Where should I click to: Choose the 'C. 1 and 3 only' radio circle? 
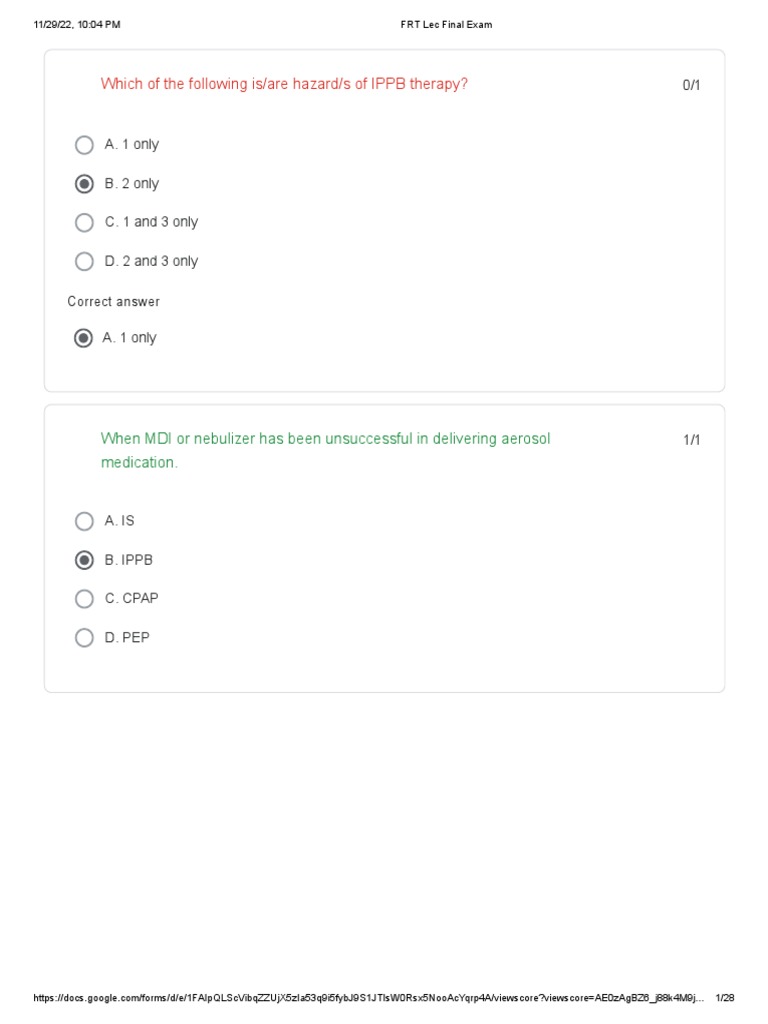coord(84,223)
